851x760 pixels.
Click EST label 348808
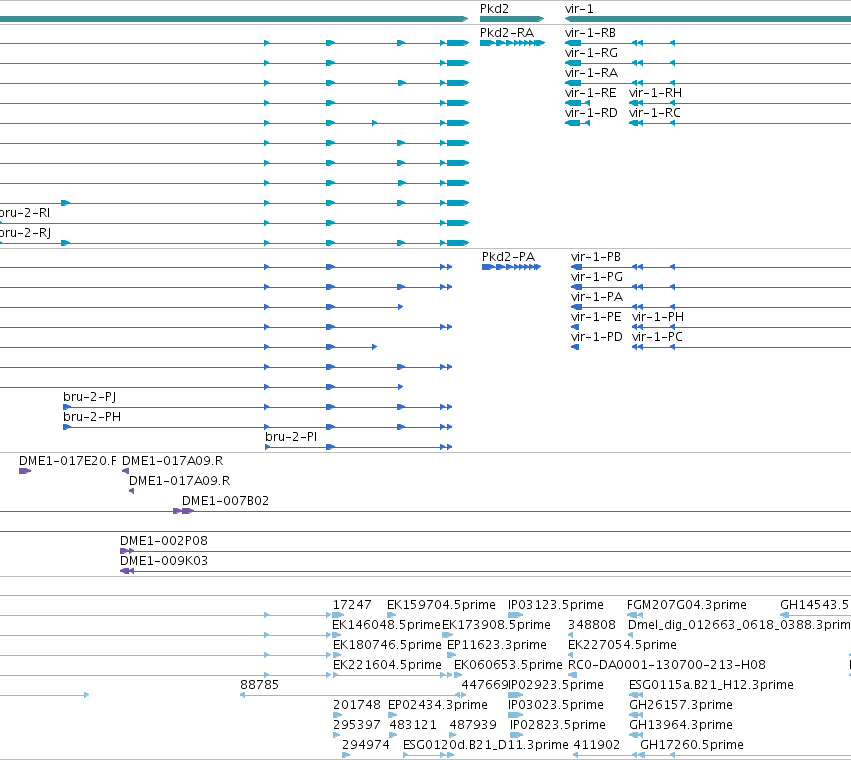592,625
